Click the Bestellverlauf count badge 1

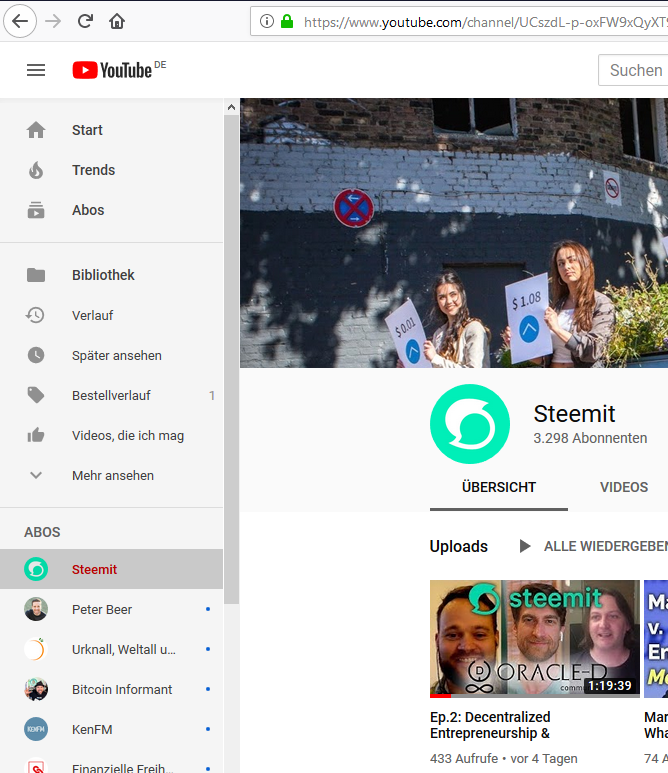[212, 395]
